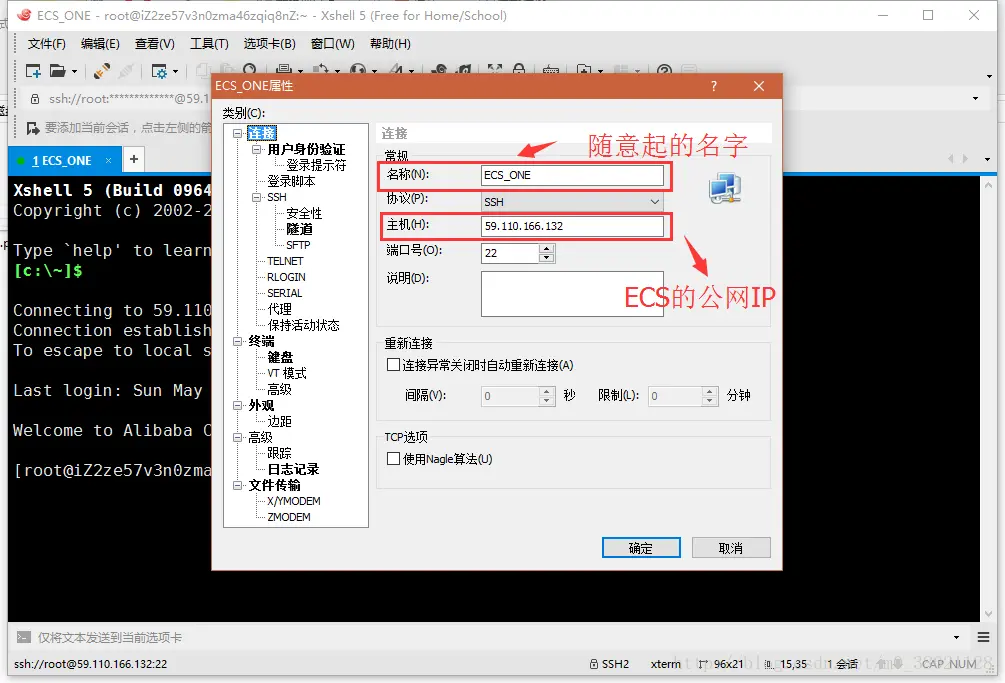Collapse the 终端 tree node
Screen dimensions: 1005x683
click(x=237, y=342)
